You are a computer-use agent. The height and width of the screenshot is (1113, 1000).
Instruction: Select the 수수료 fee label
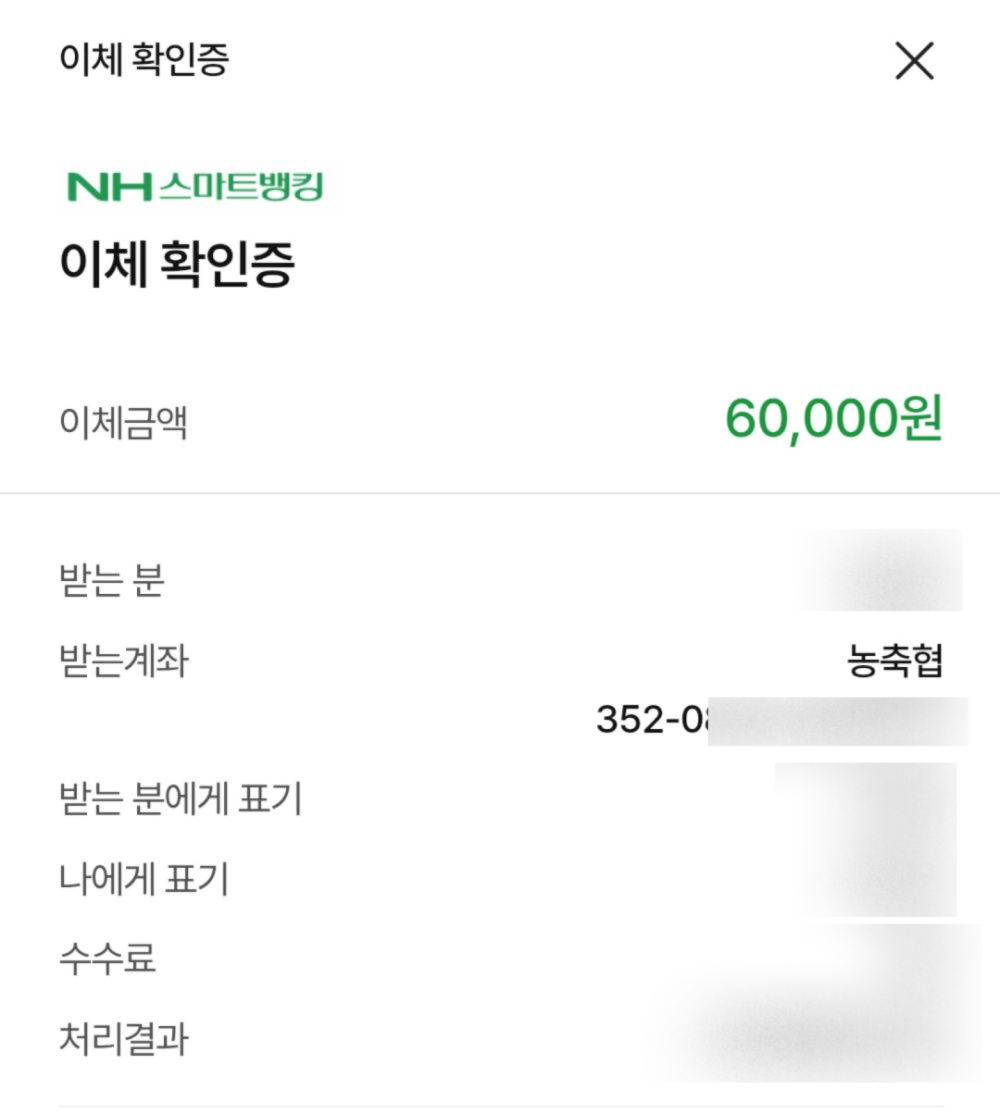pyautogui.click(x=107, y=958)
